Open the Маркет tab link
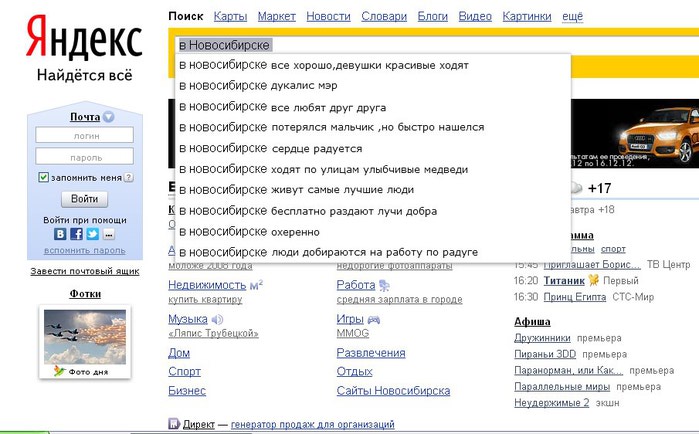This screenshot has height=434, width=699. (276, 16)
